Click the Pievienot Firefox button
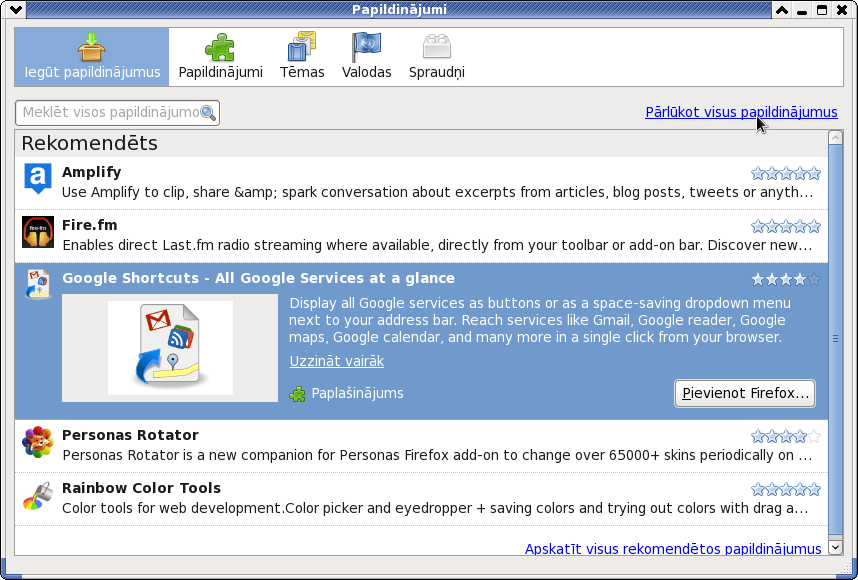The image size is (858, 580). coord(745,393)
